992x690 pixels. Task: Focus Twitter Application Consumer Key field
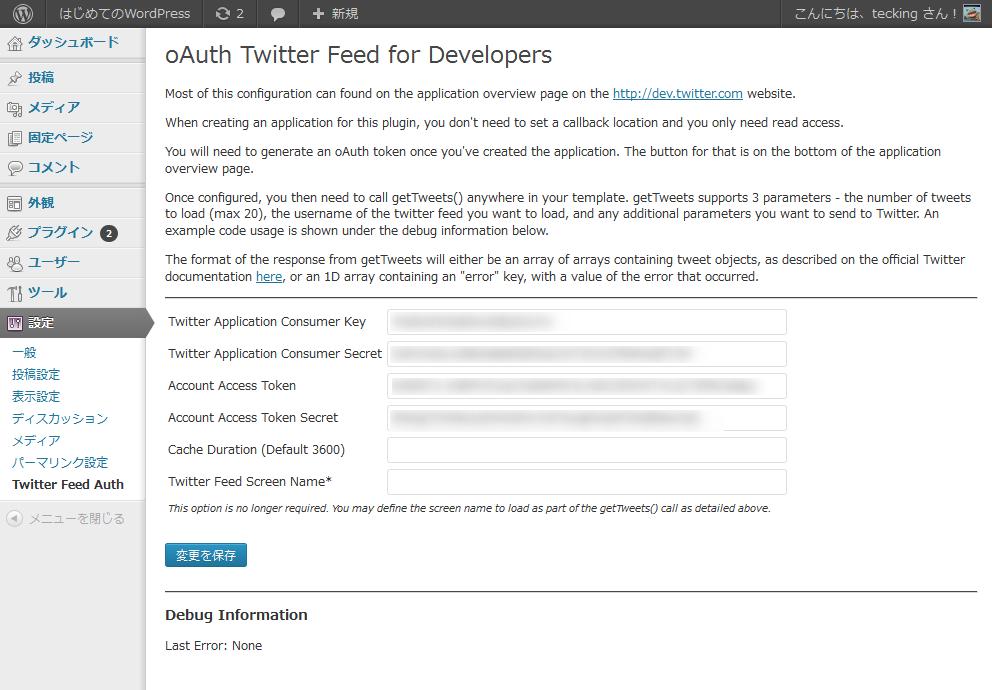pyautogui.click(x=586, y=322)
